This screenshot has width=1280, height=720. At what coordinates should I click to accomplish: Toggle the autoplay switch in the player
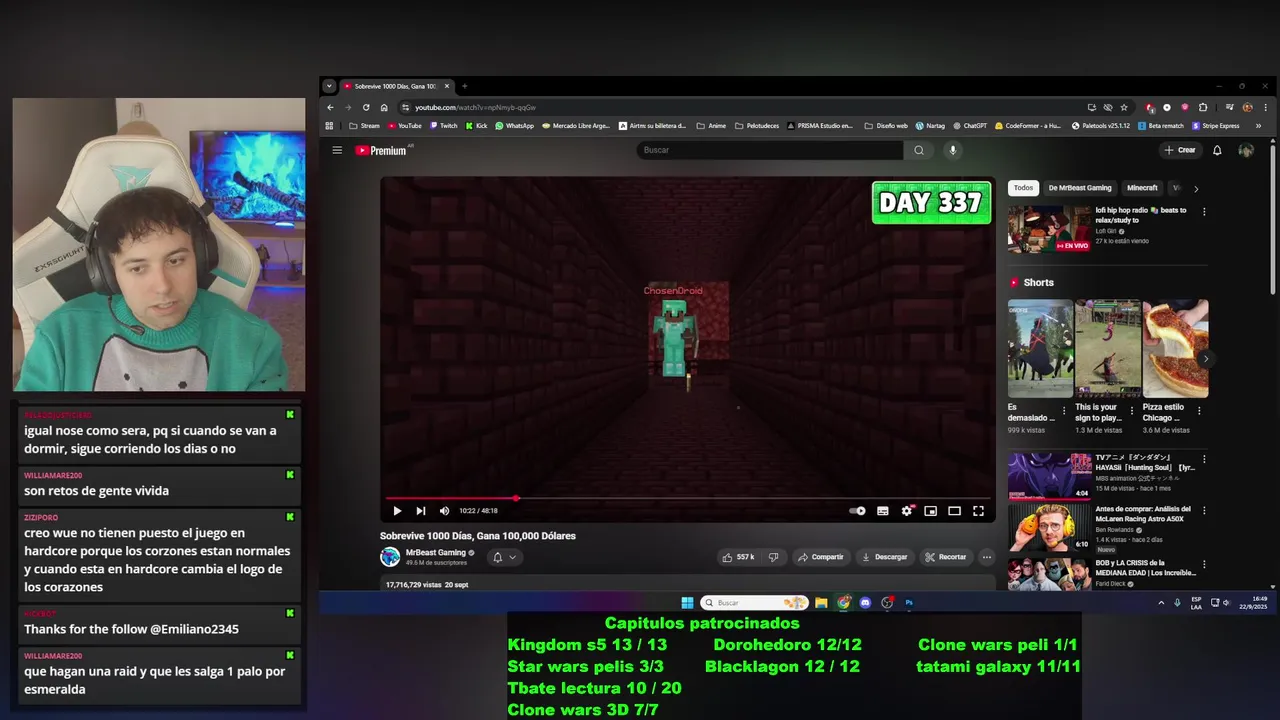[858, 511]
